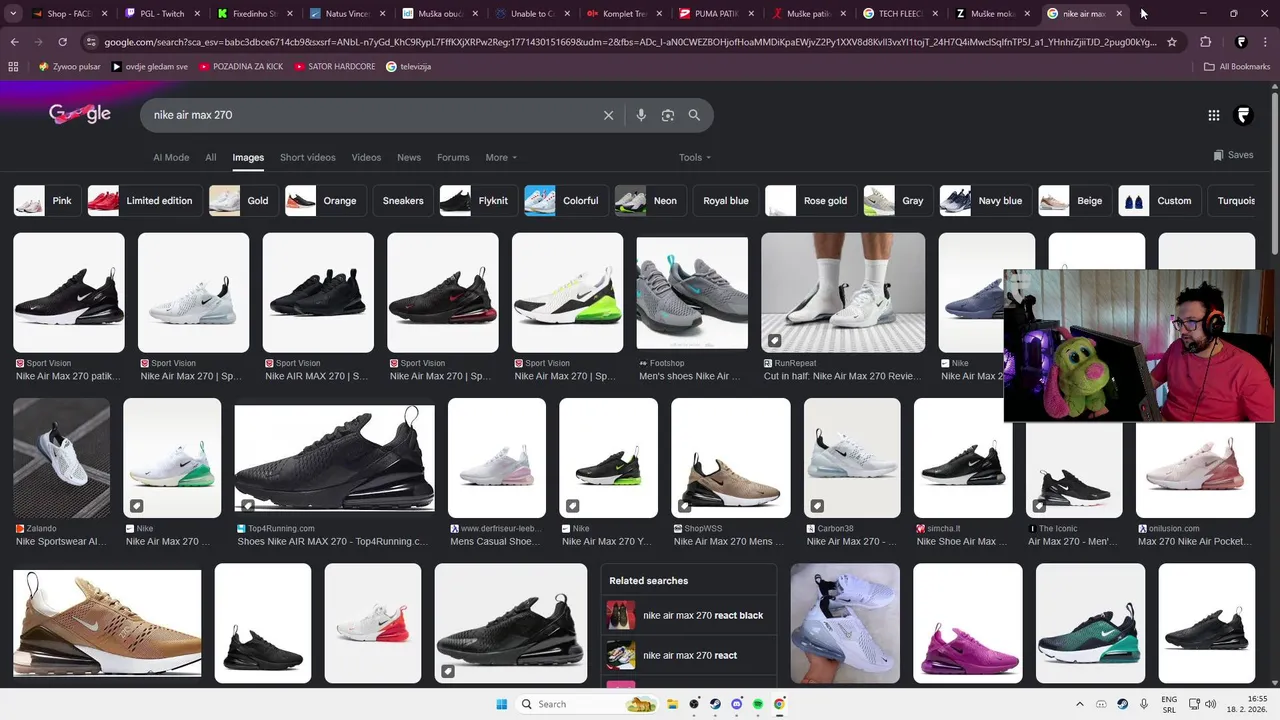Select related search "nike air max 270 react"
1280x720 pixels.
pyautogui.click(x=690, y=655)
